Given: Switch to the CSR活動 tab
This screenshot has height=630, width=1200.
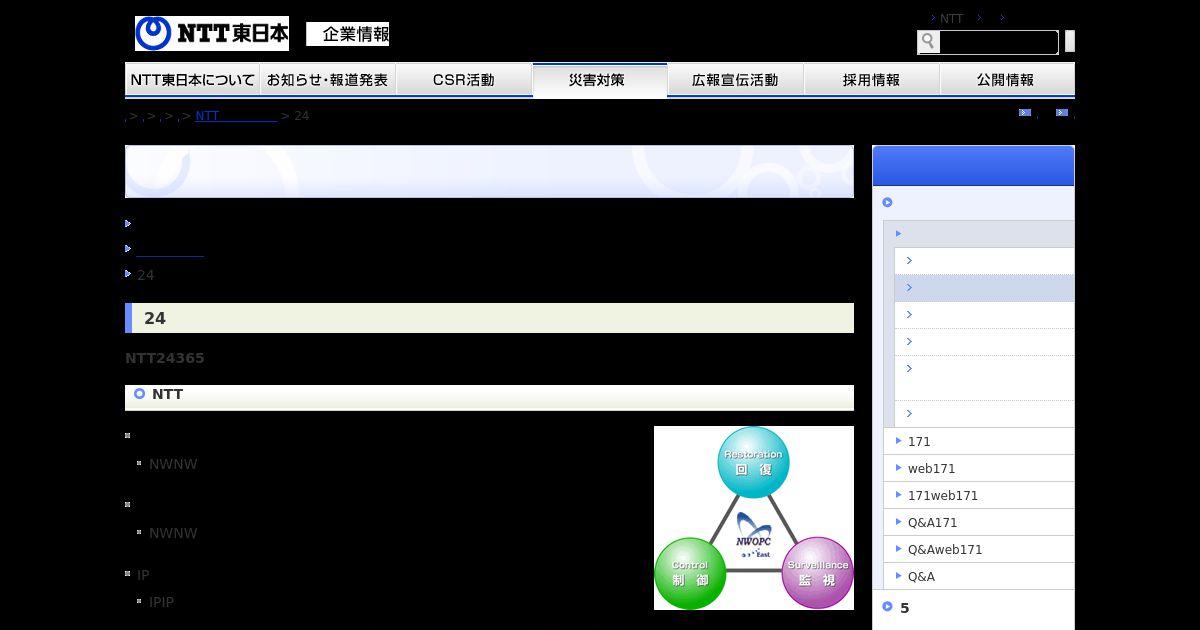Looking at the screenshot, I should tap(464, 80).
